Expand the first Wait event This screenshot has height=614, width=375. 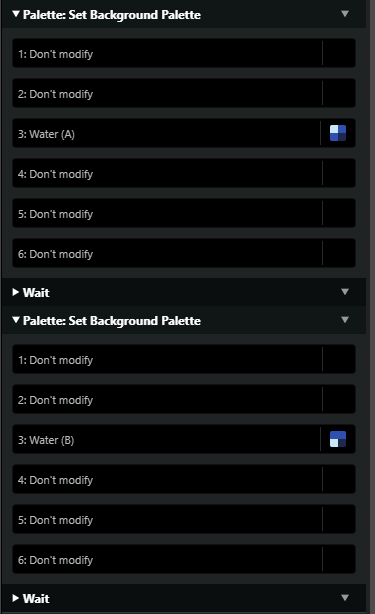click(x=16, y=292)
